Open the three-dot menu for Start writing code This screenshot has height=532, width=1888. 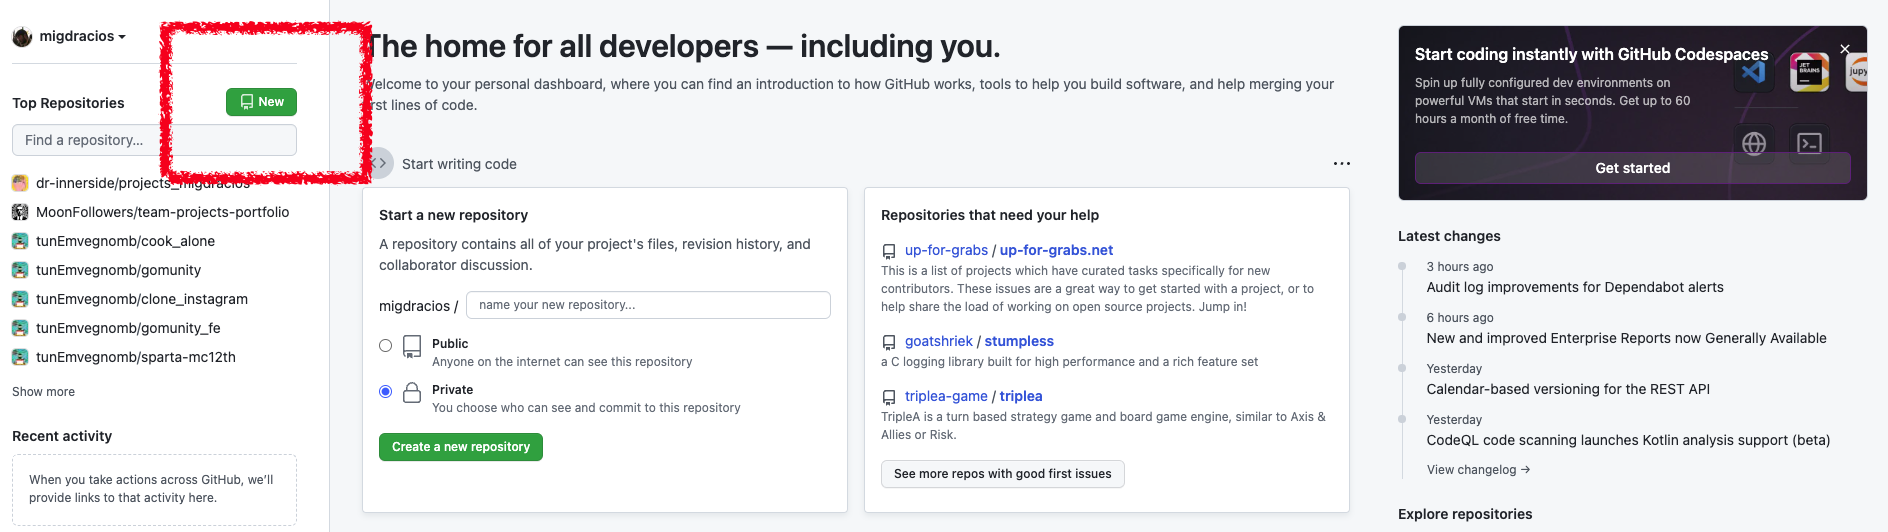click(x=1342, y=164)
